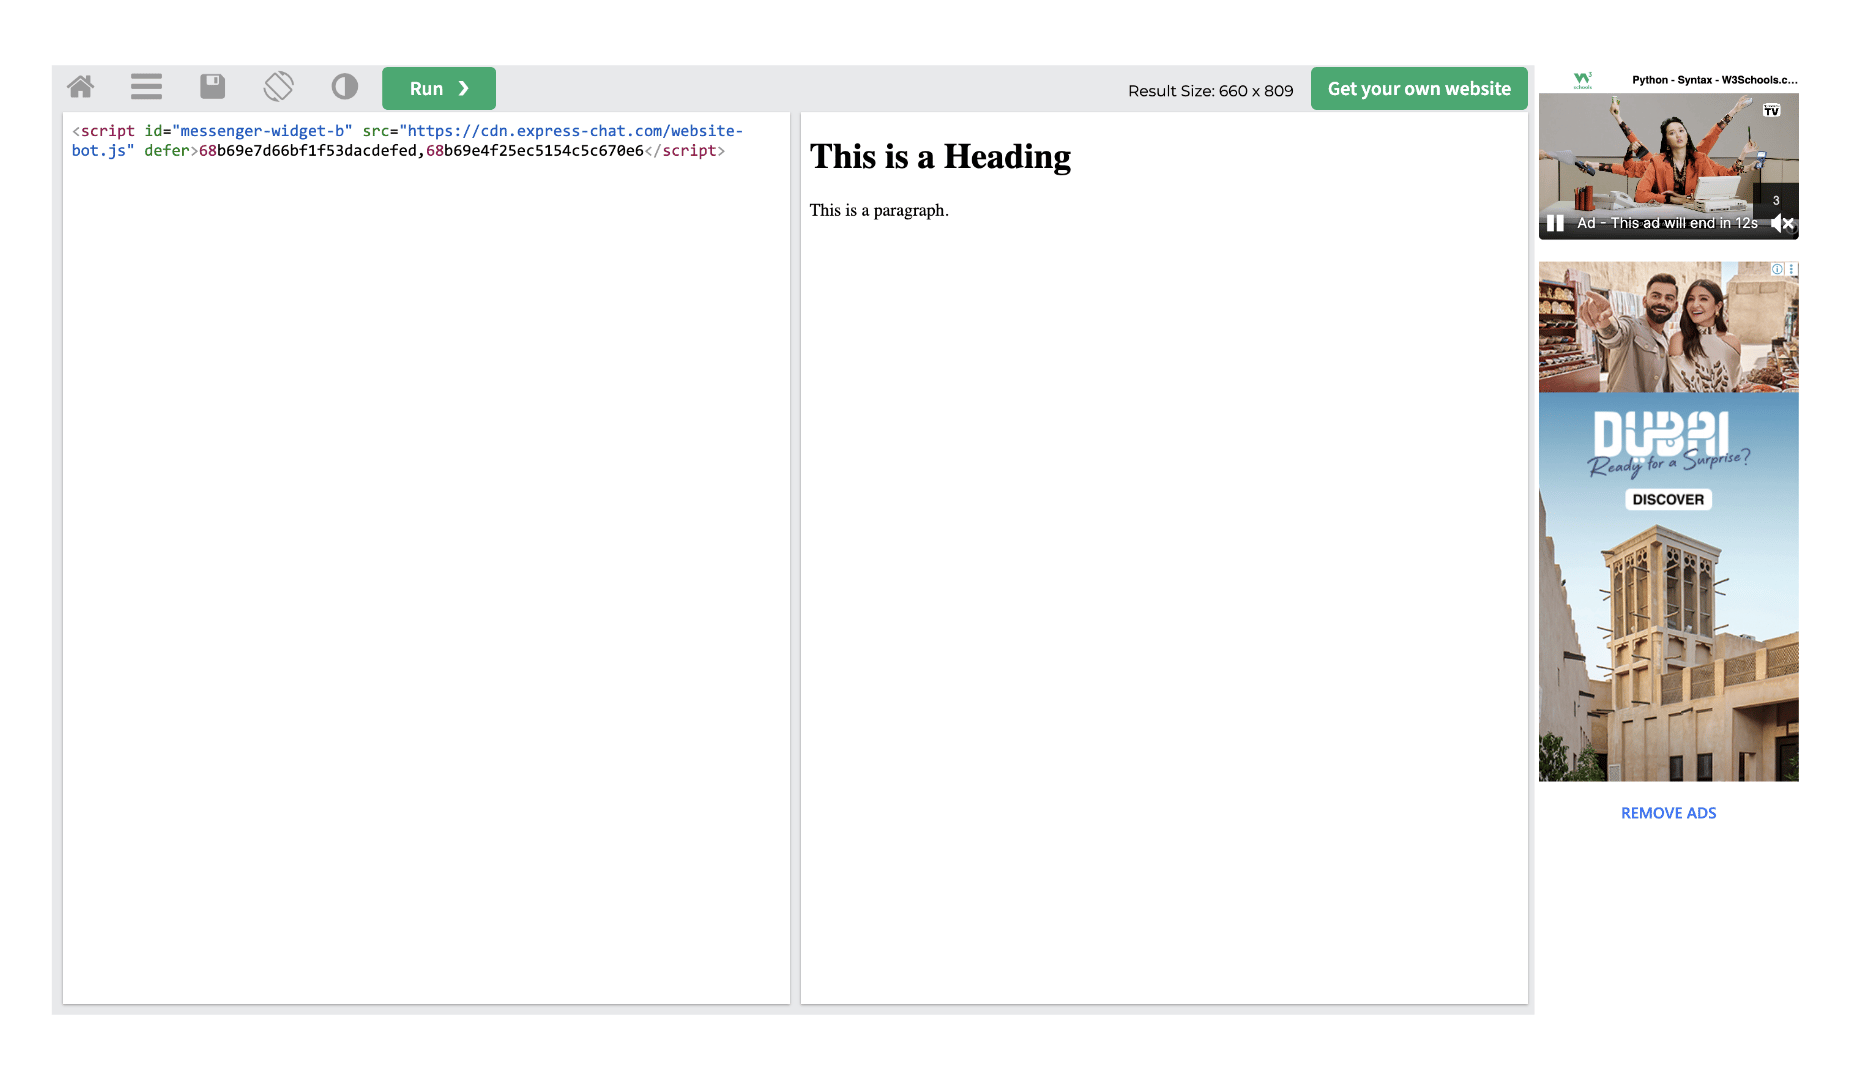Image resolution: width=1866 pixels, height=1080 pixels.
Task: Open ad options dots on Dubai ad
Action: [1792, 269]
